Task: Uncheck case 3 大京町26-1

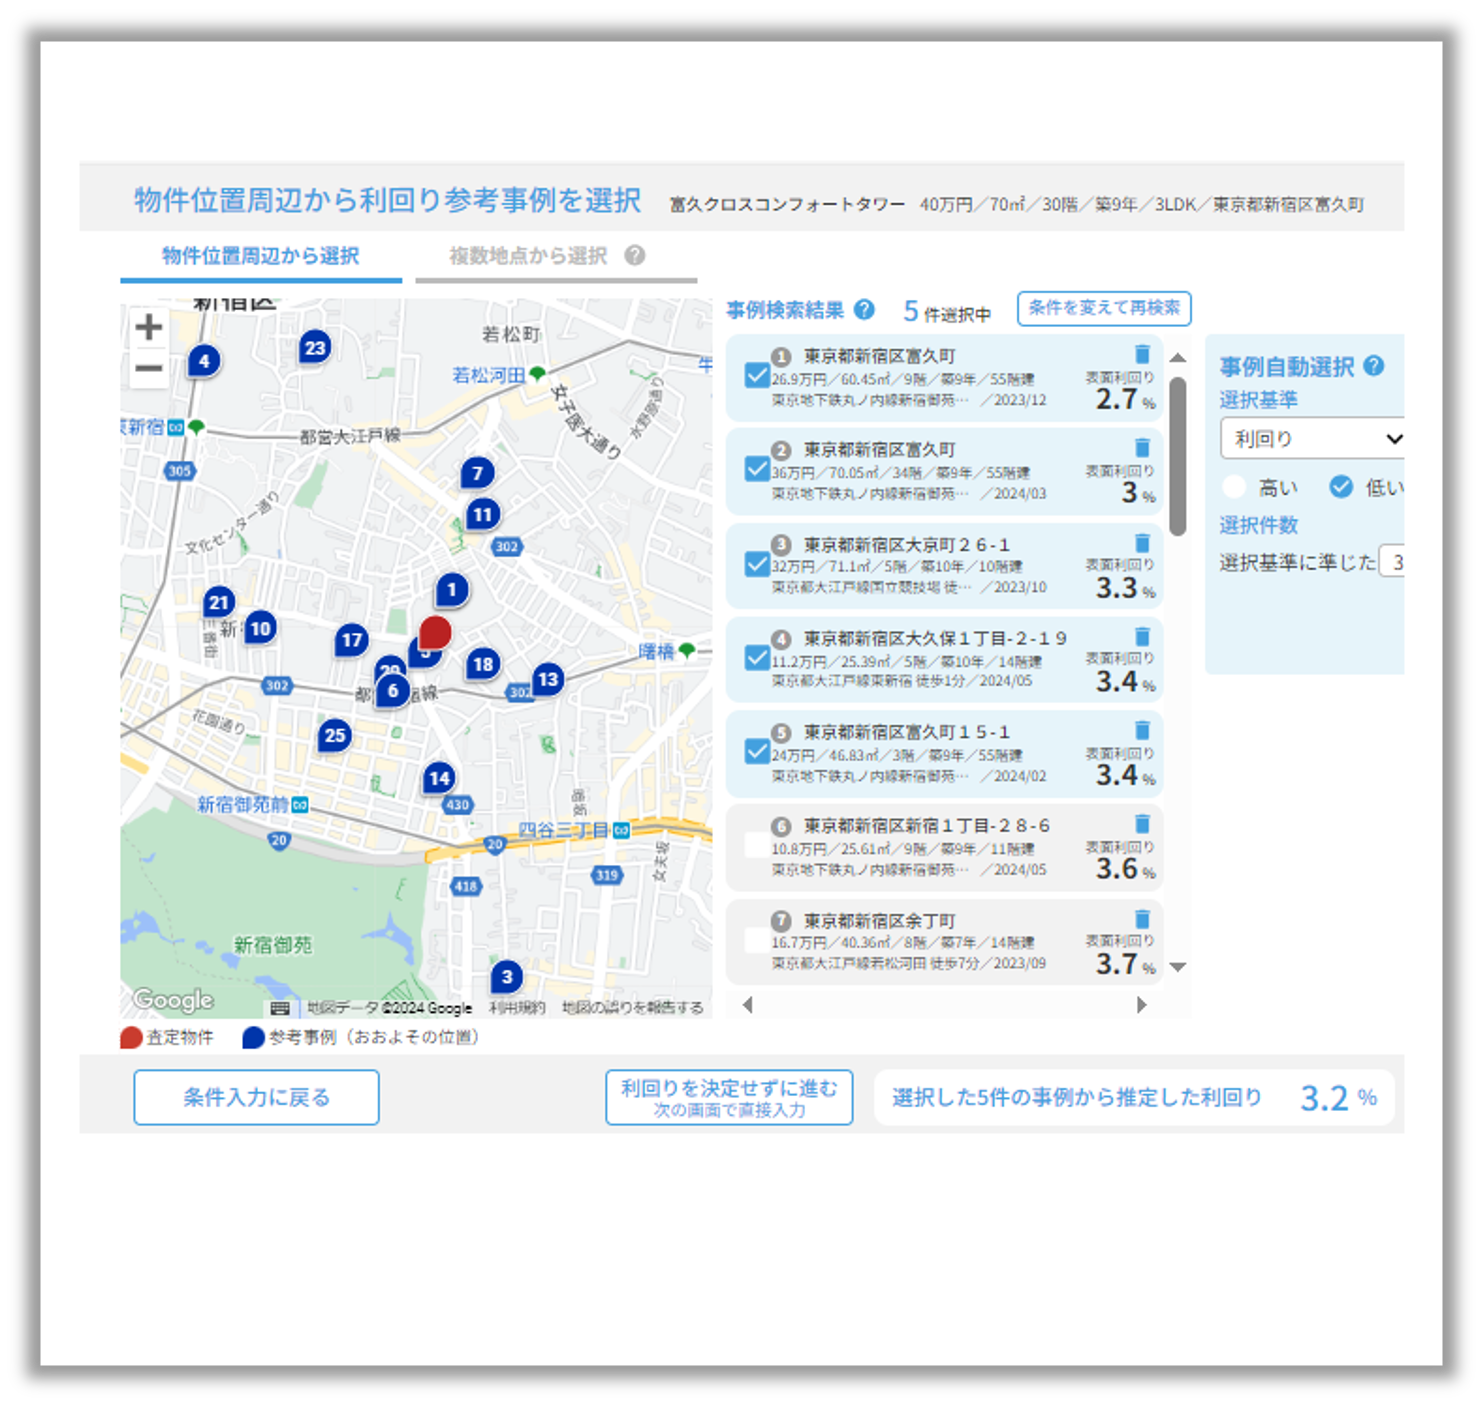Action: (757, 565)
